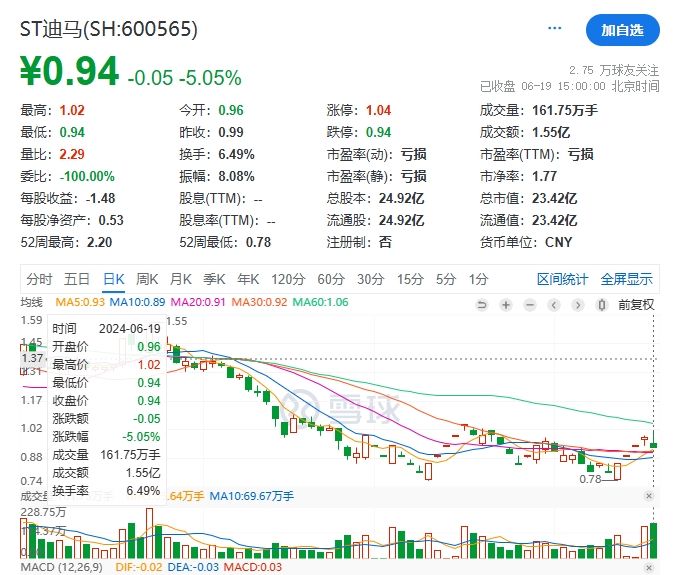Click the MACD (12,26,9) label

click(61, 567)
